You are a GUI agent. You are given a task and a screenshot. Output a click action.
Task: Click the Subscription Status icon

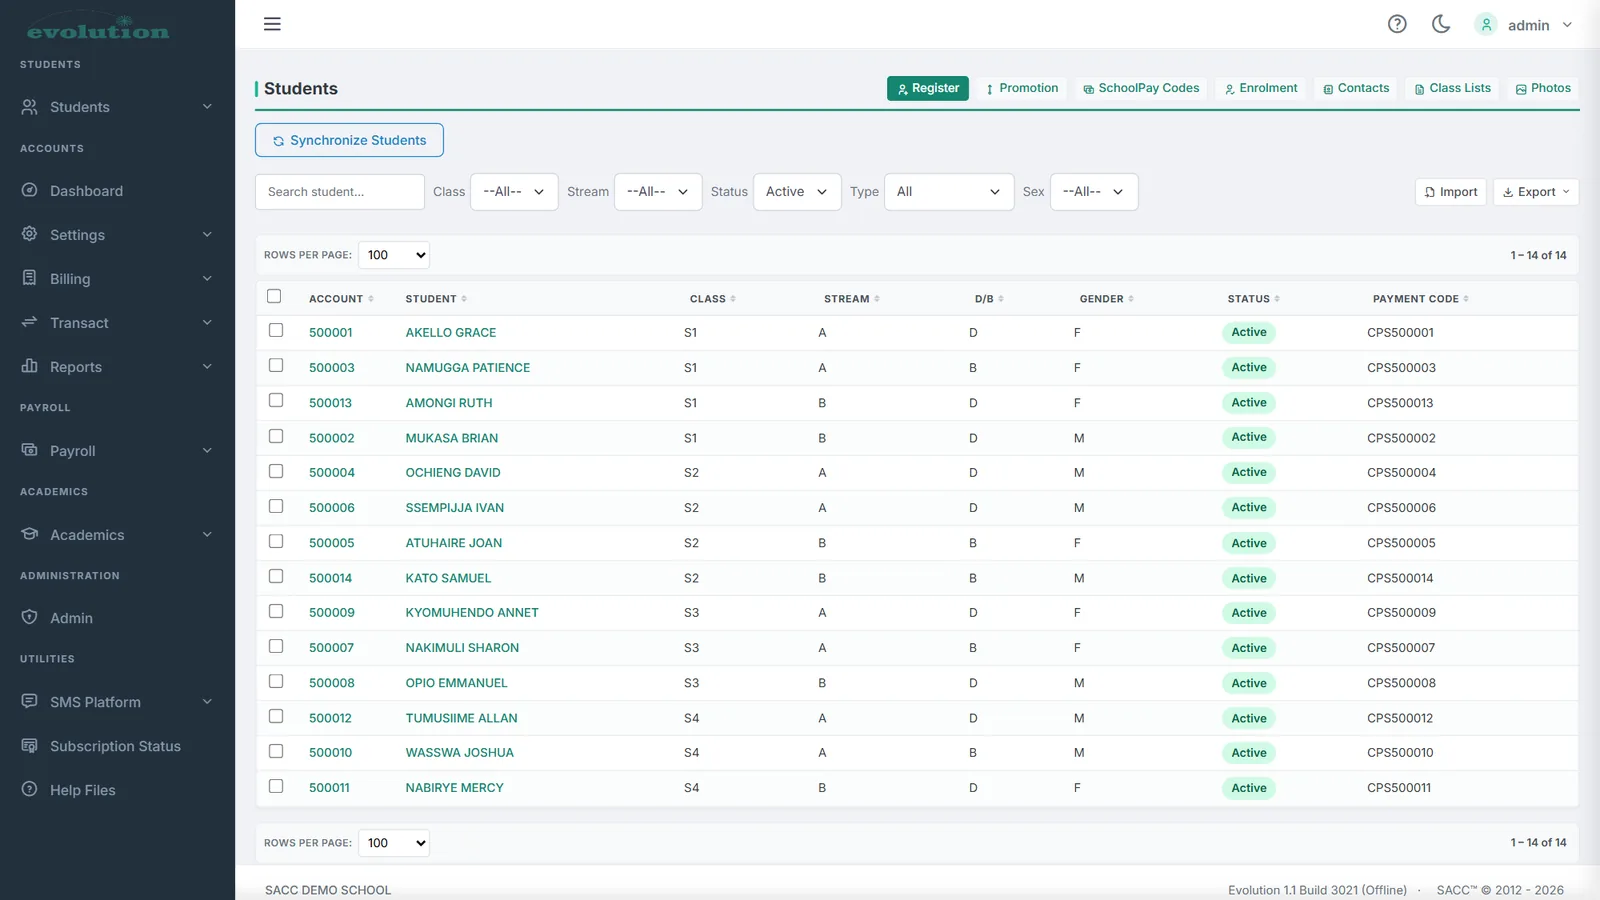tap(30, 745)
